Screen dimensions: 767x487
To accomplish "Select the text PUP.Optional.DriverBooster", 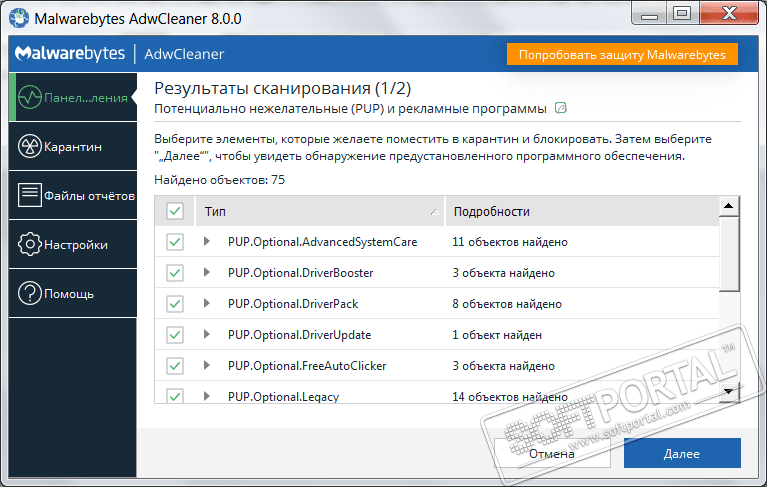I will (300, 273).
